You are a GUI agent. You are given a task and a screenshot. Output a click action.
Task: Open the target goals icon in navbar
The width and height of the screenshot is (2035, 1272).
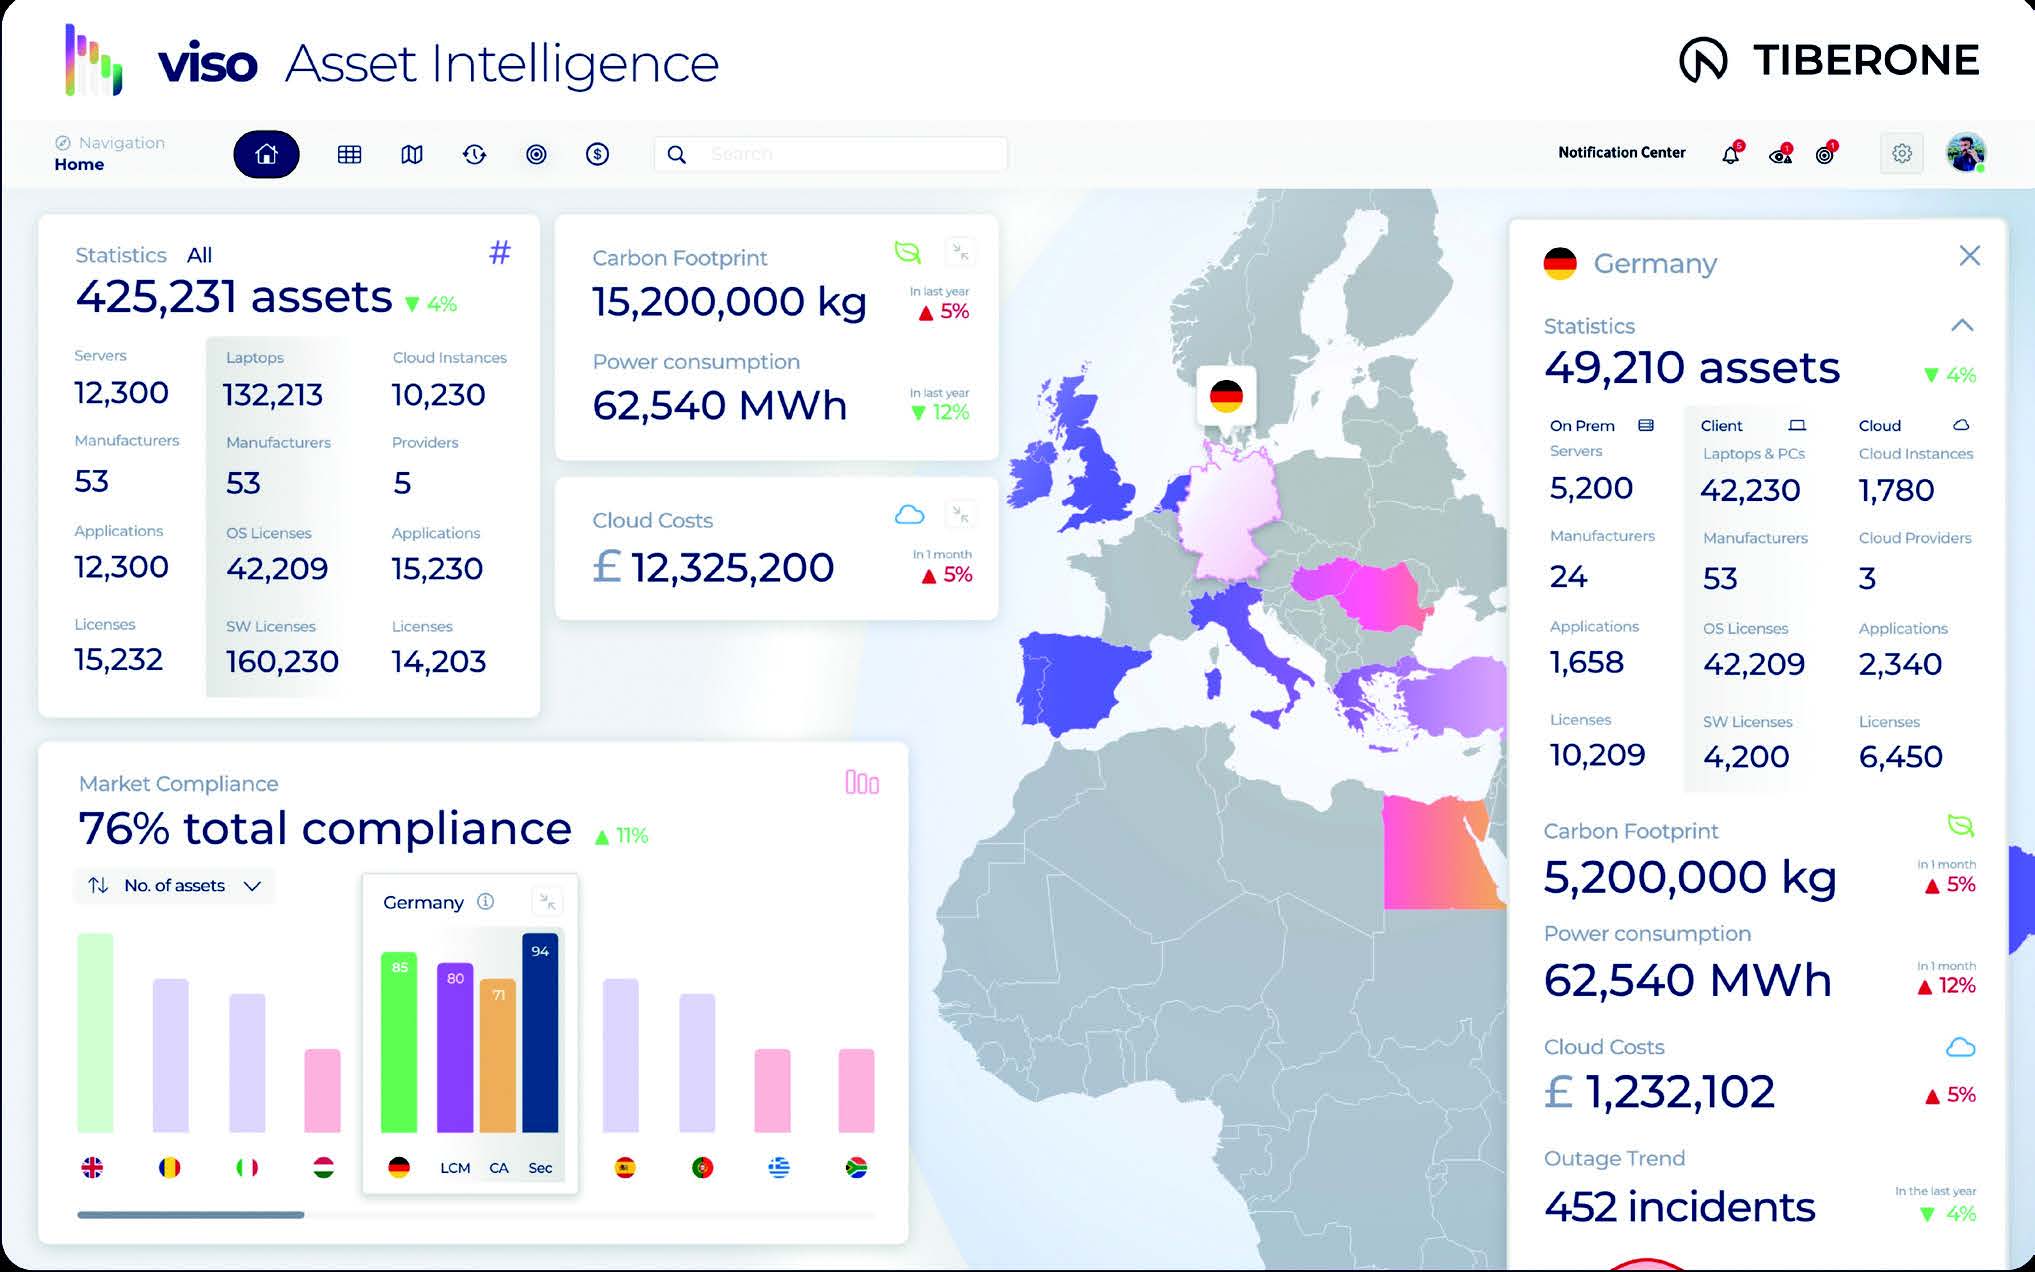tap(536, 154)
